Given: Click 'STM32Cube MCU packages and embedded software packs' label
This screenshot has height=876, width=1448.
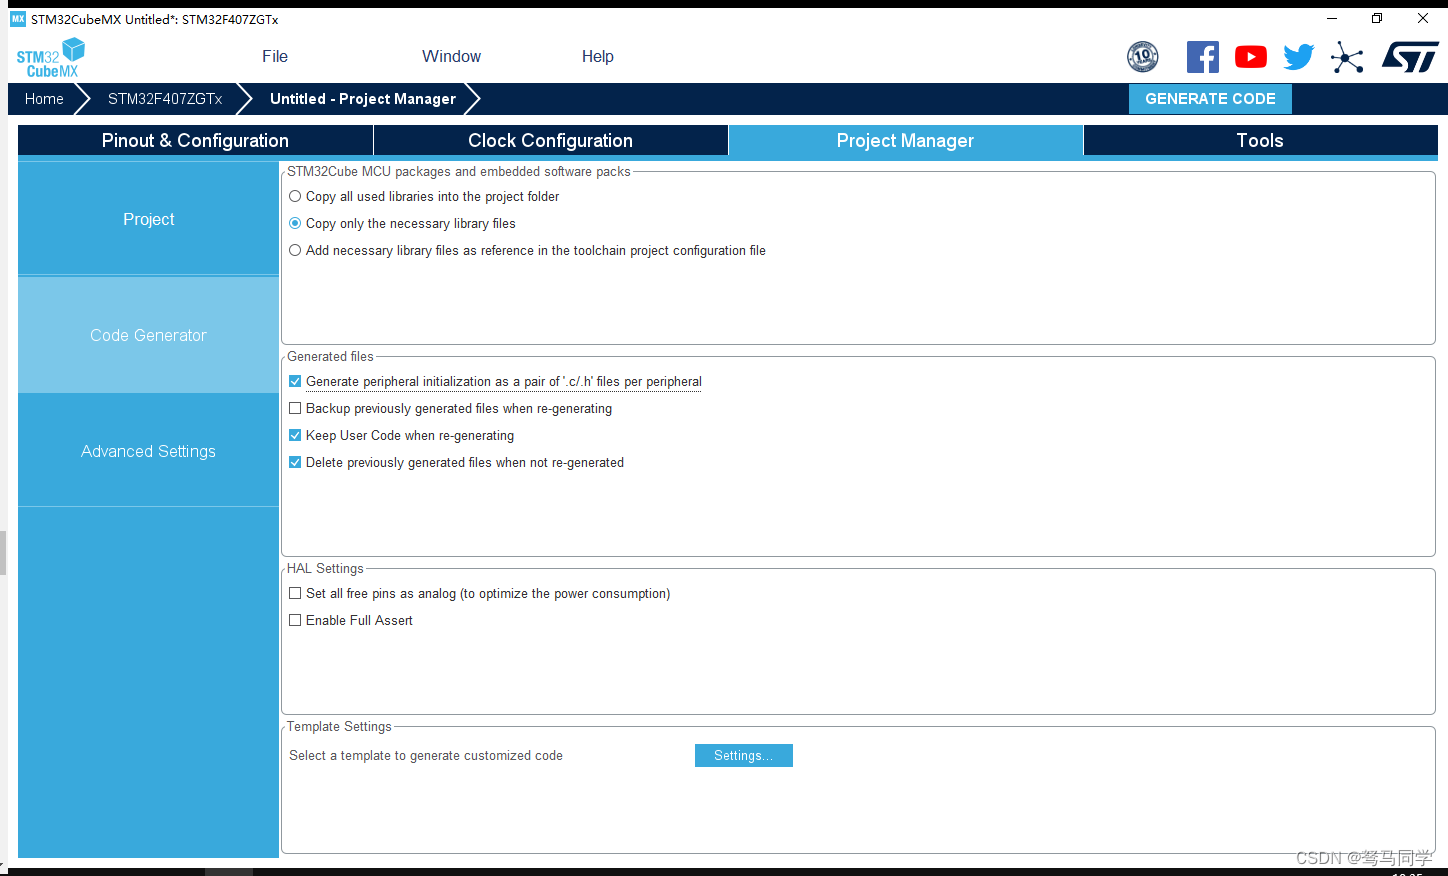Looking at the screenshot, I should pos(459,172).
